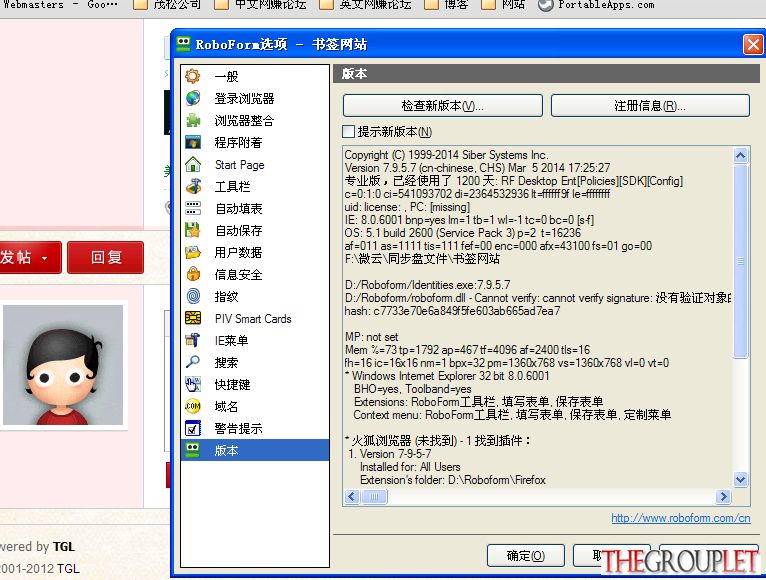
Task: Click the 程序附着 icon
Action: click(x=193, y=142)
